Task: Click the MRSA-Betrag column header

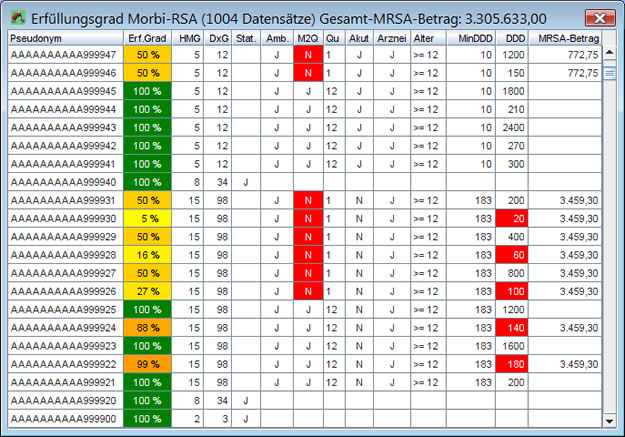Action: [566, 38]
